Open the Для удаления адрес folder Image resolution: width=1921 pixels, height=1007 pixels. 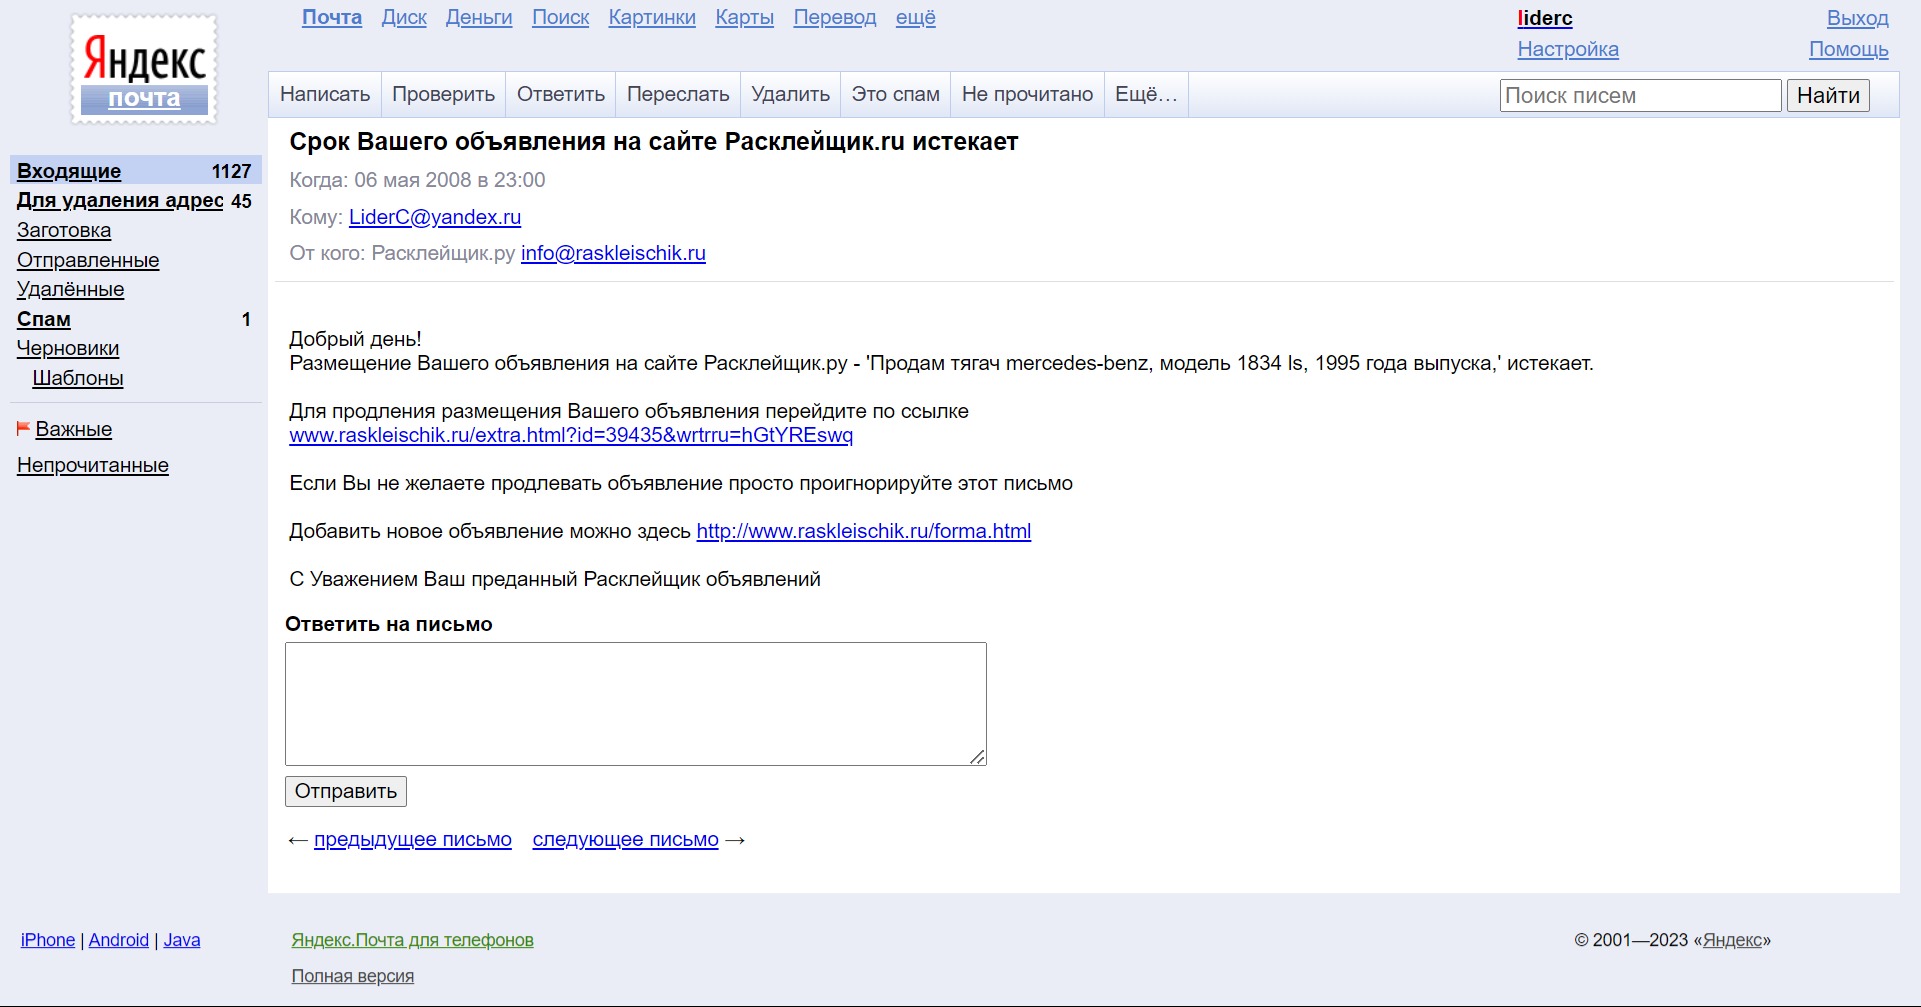[x=120, y=200]
